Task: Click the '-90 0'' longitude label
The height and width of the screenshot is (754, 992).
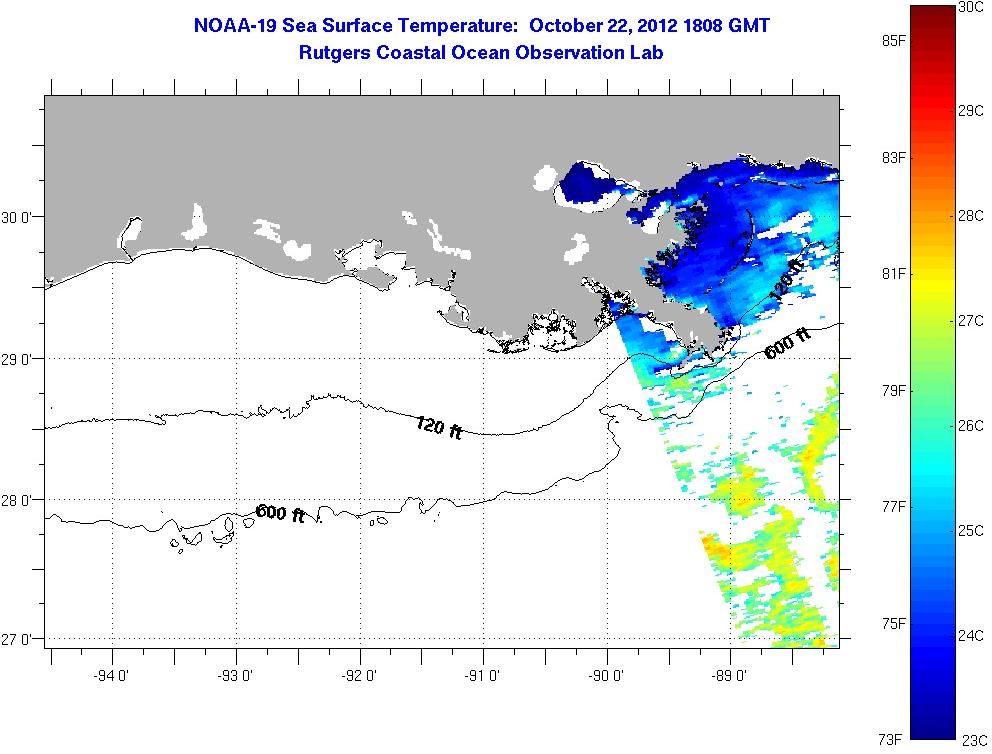Action: coord(605,676)
